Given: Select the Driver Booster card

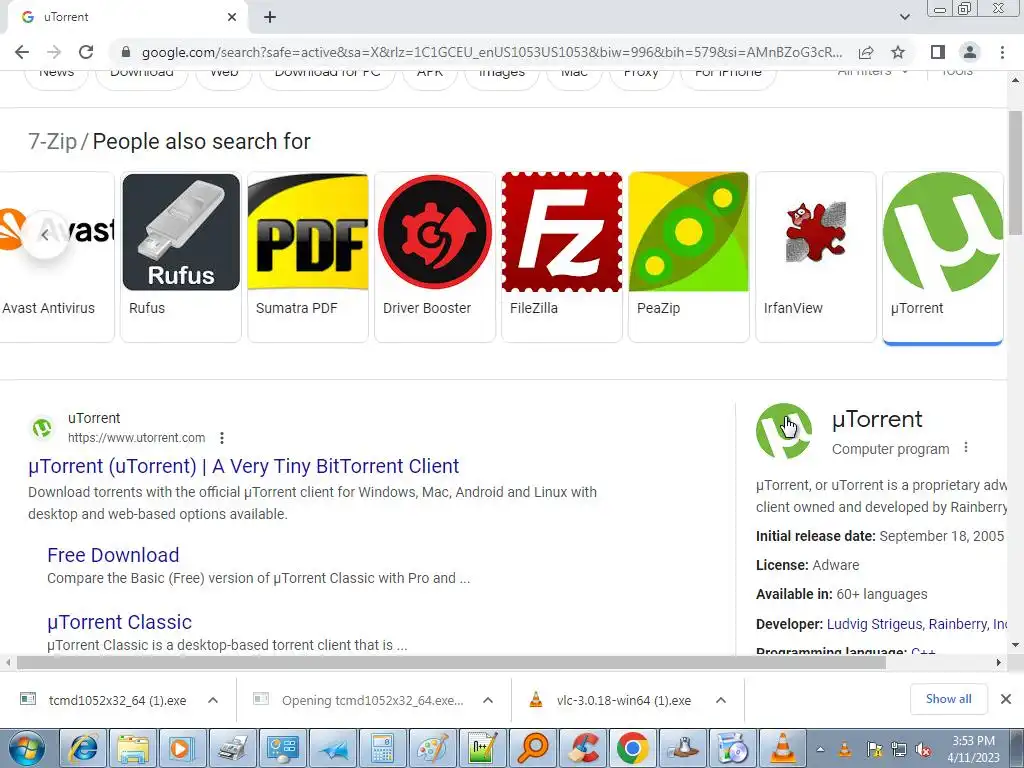Looking at the screenshot, I should point(435,256).
